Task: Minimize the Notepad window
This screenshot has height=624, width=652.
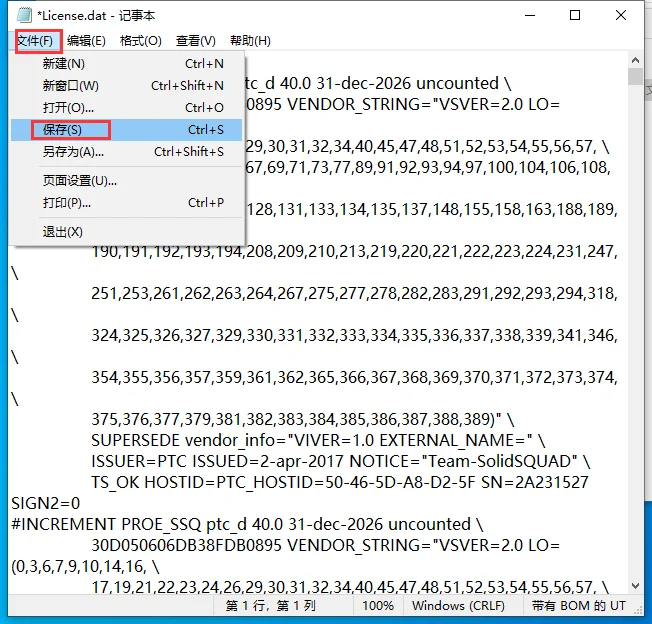Action: [x=530, y=15]
